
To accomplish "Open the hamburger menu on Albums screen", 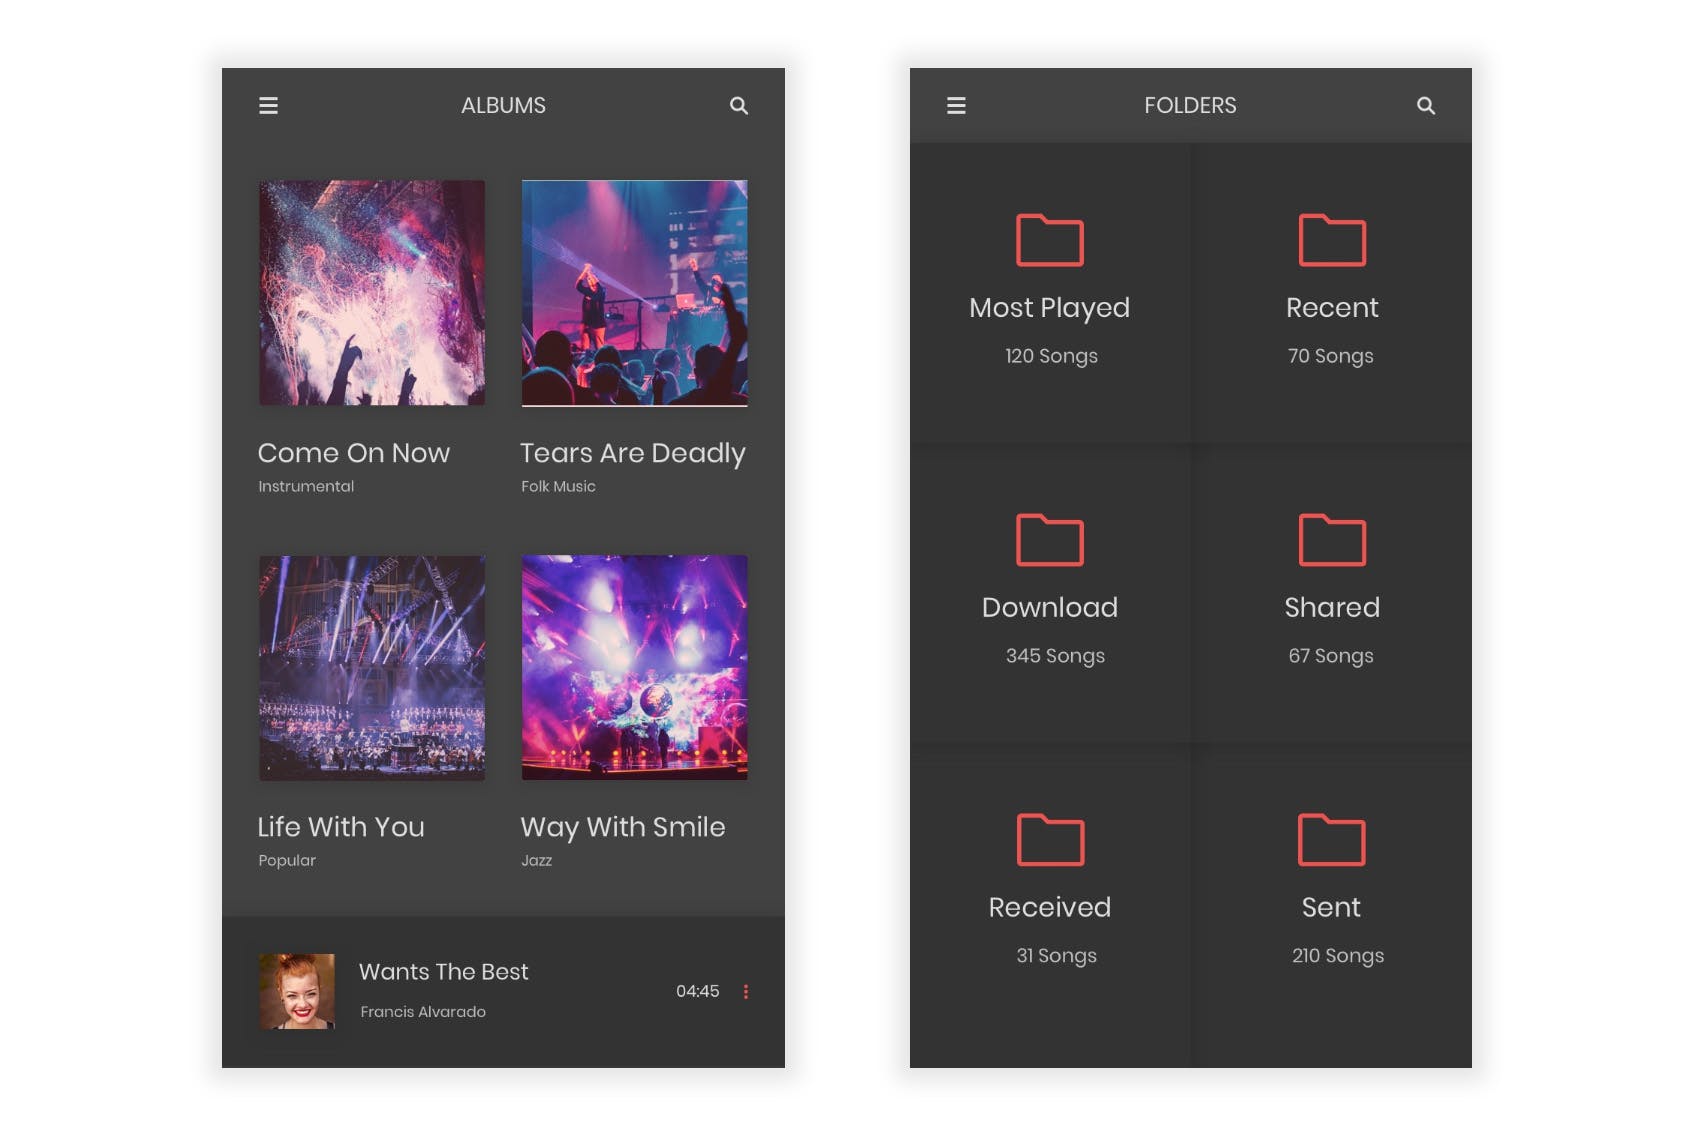I will pos(268,105).
